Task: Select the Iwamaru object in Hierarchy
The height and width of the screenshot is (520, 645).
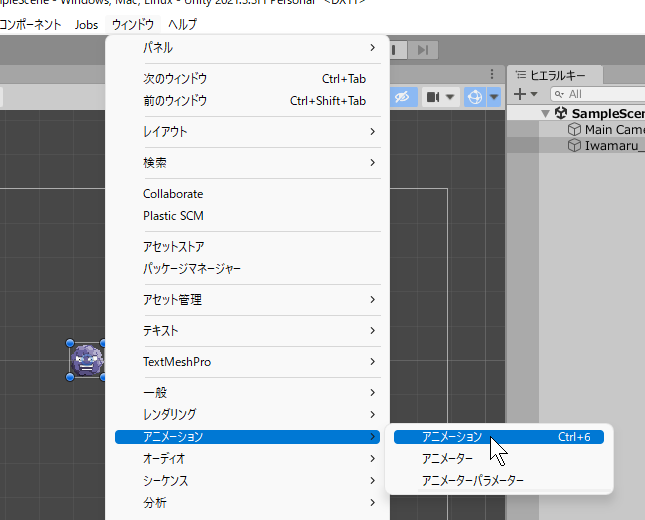Action: (x=576, y=146)
